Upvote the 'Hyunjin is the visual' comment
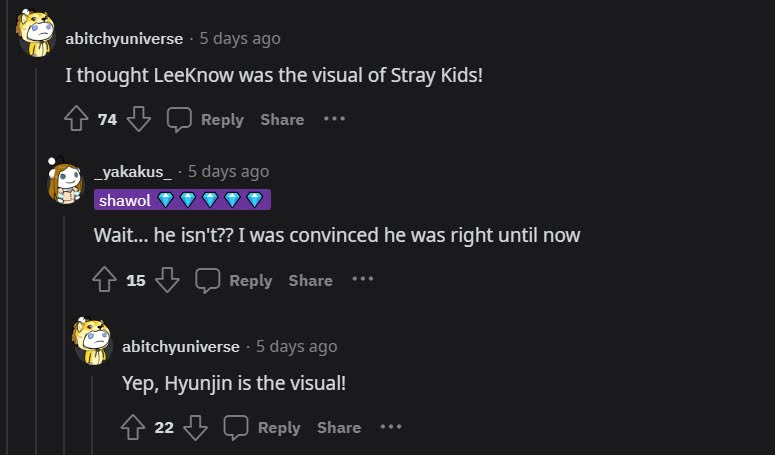Image resolution: width=775 pixels, height=455 pixels. pos(133,428)
